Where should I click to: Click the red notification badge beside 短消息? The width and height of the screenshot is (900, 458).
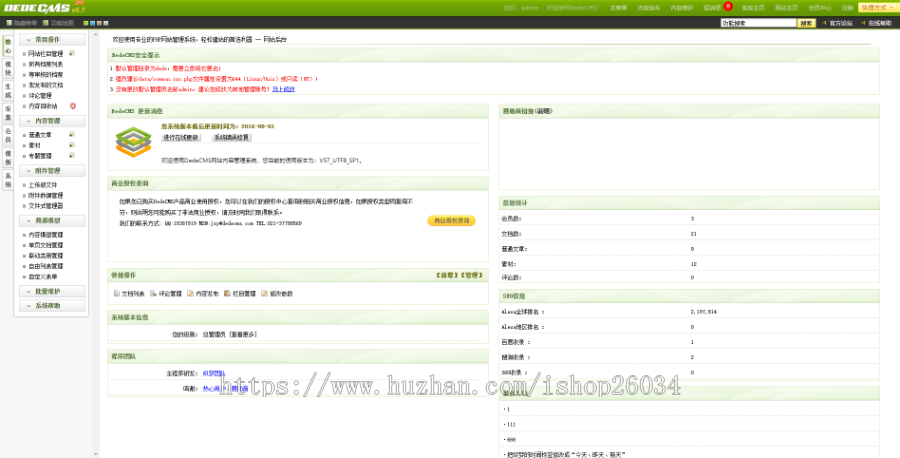tap(728, 6)
